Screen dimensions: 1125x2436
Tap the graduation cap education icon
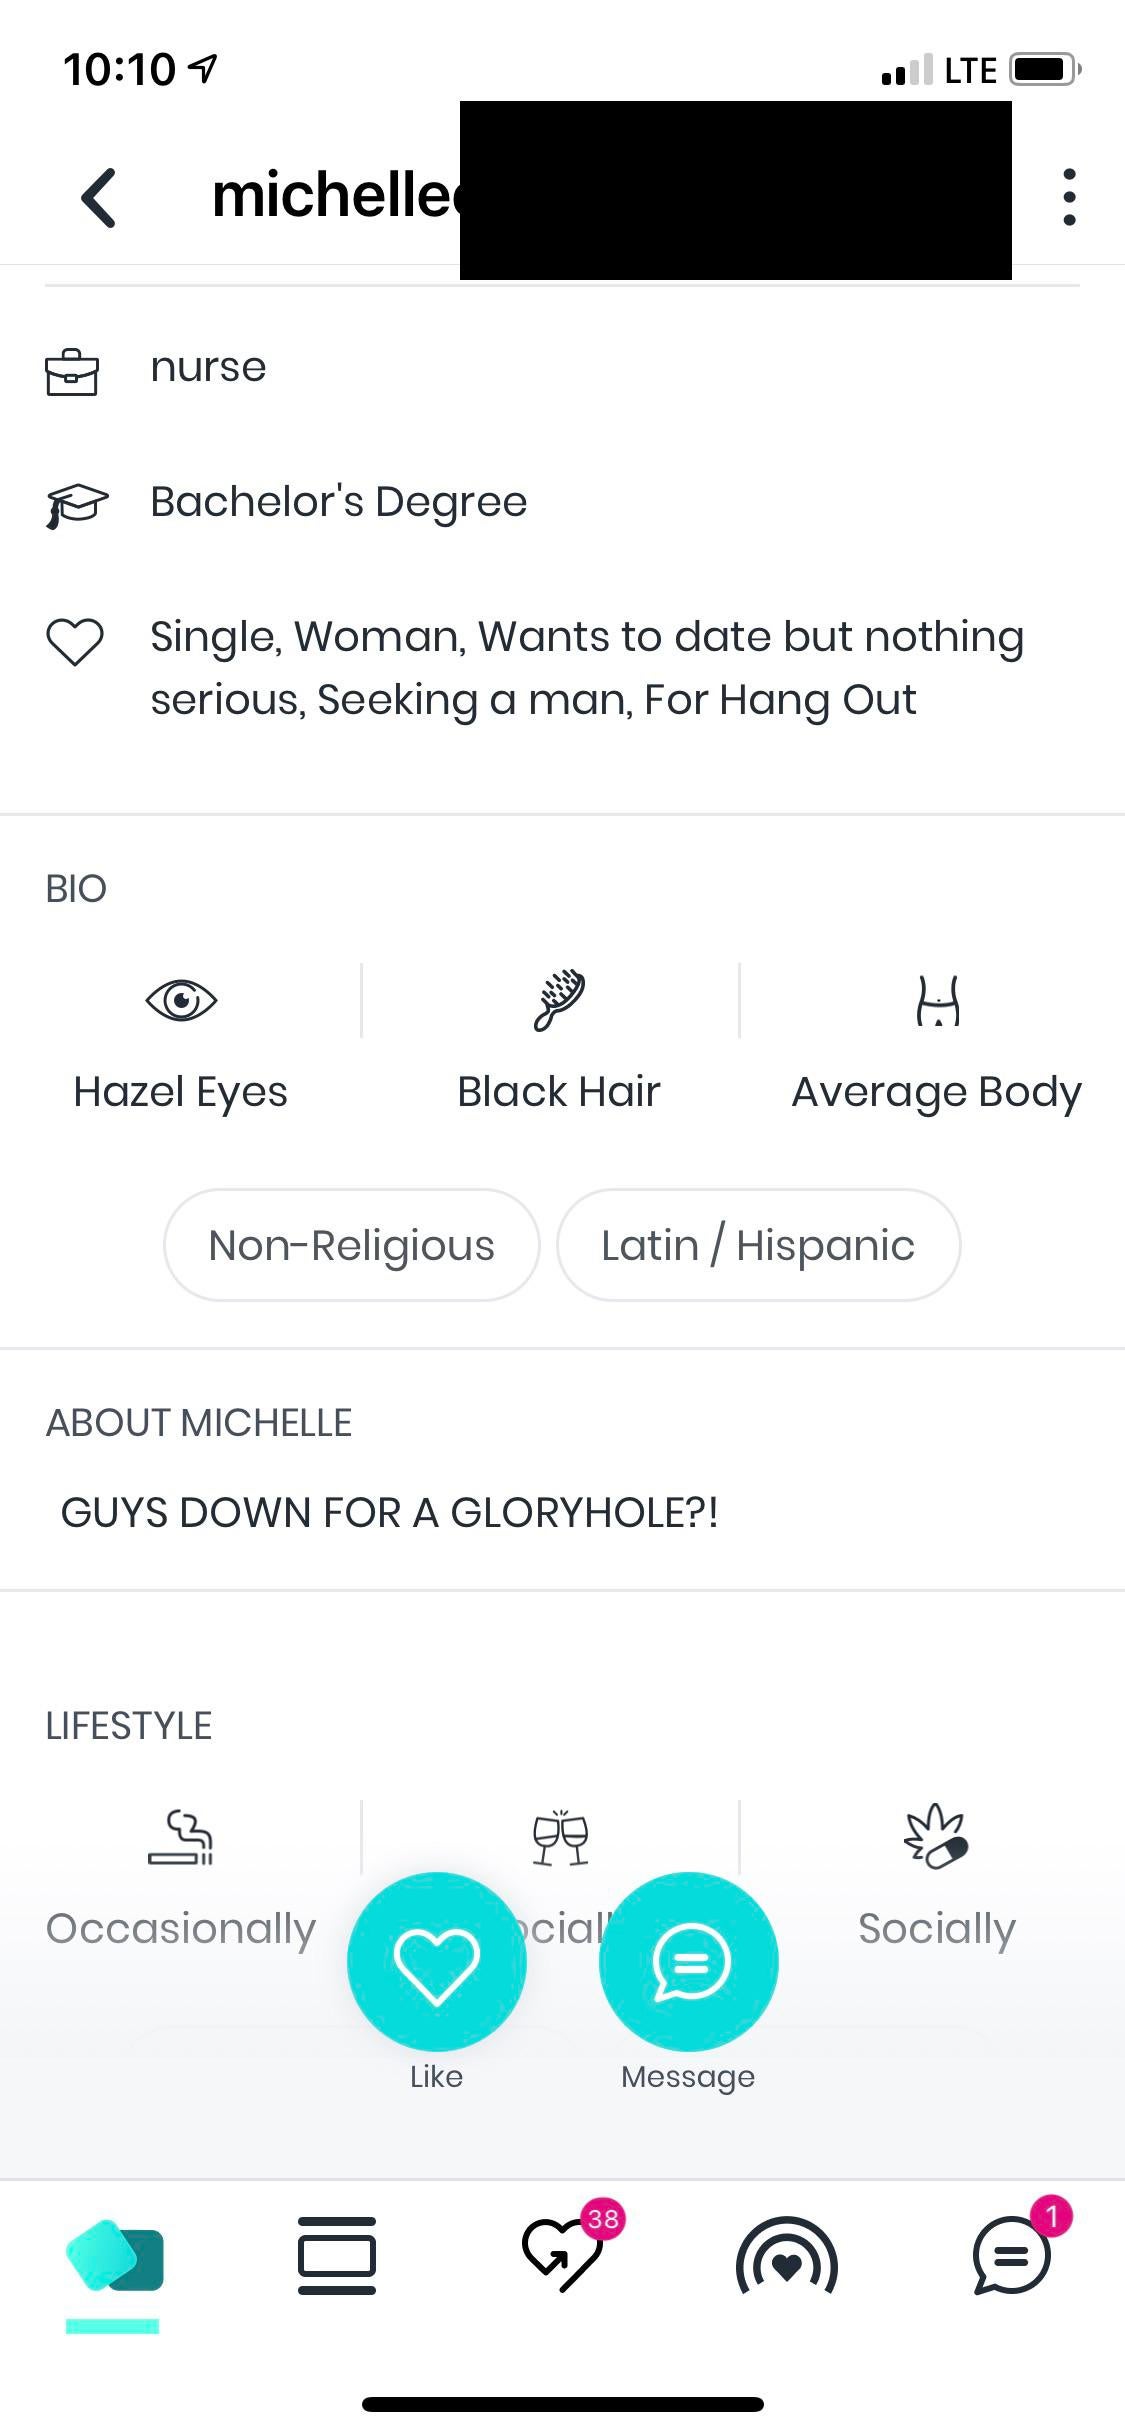(x=76, y=504)
